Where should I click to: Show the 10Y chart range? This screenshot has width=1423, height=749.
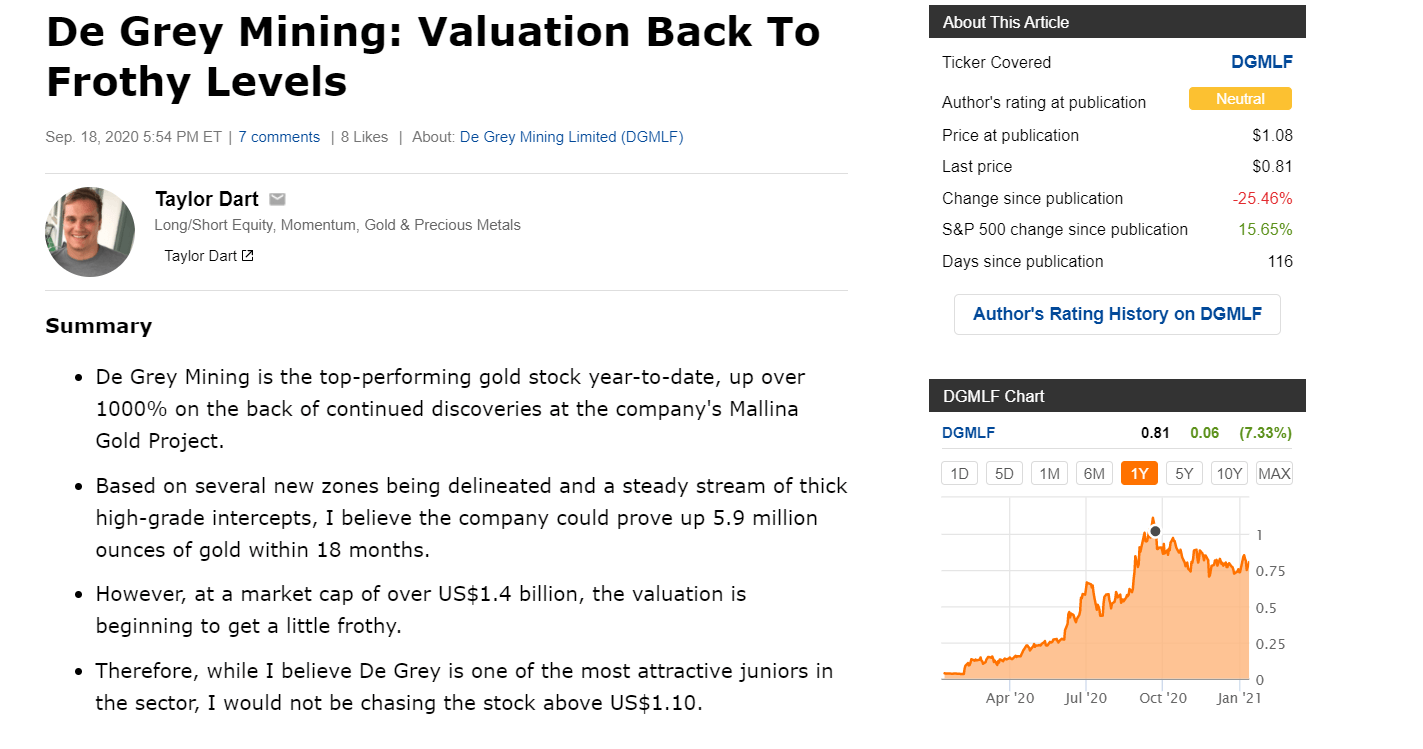coord(1229,473)
